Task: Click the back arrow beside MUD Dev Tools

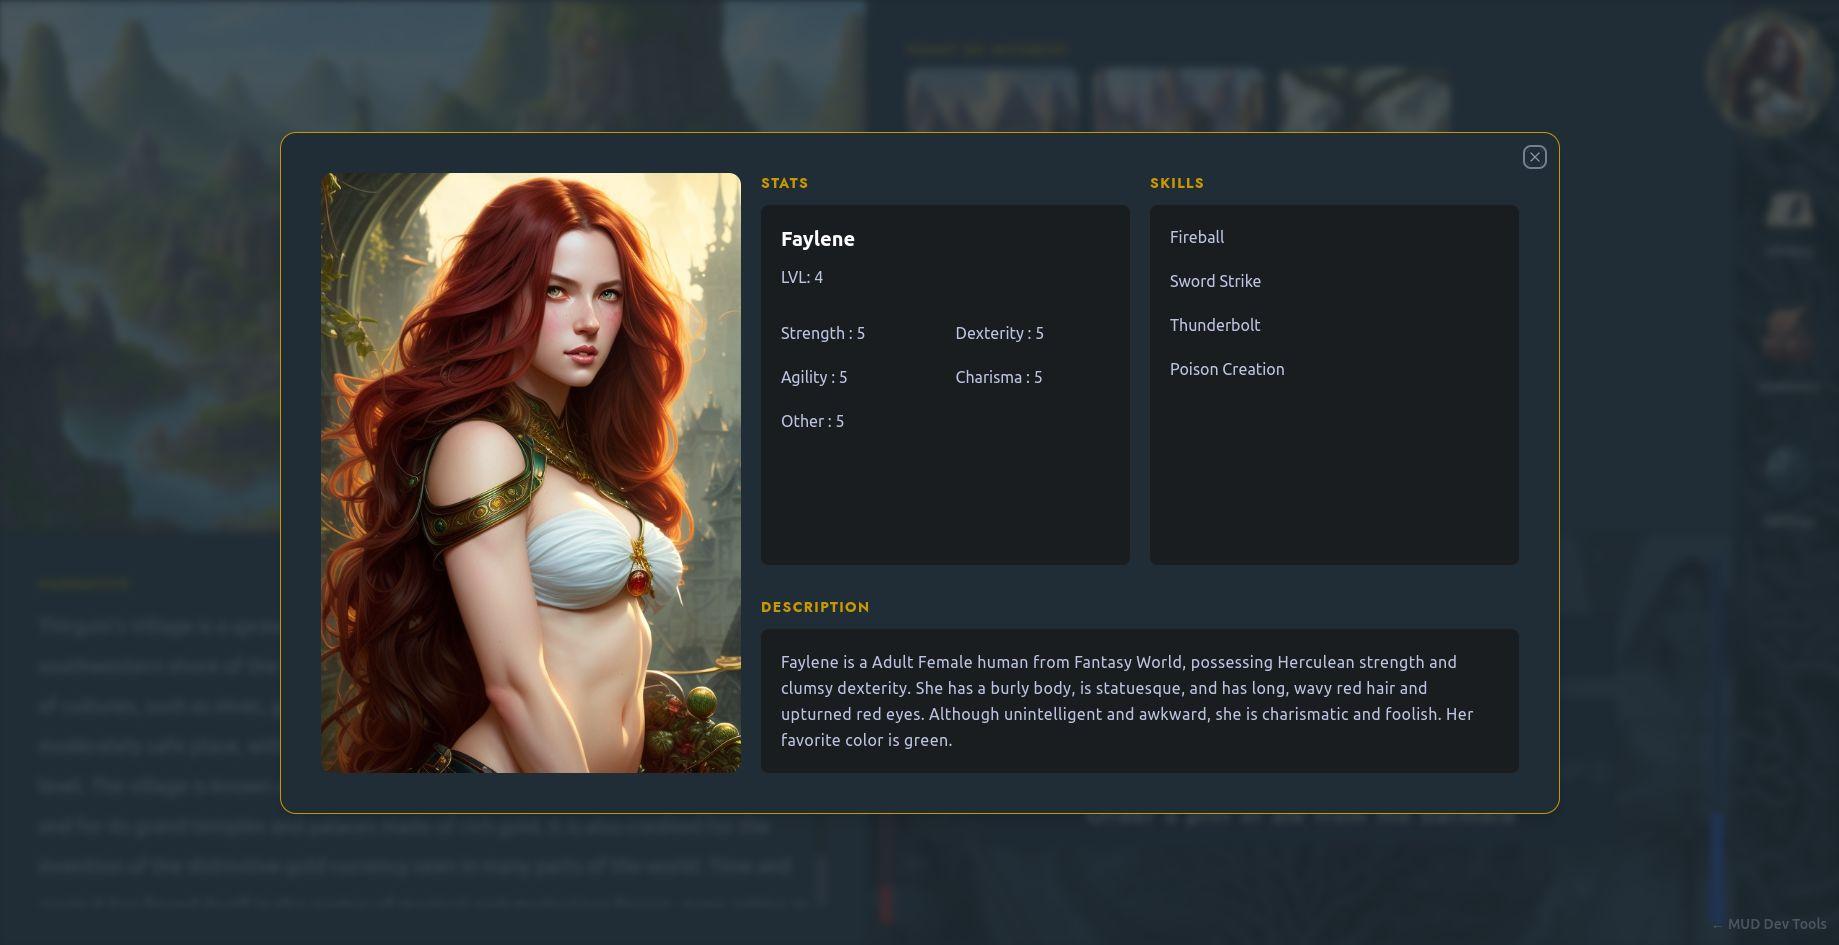Action: (x=1718, y=924)
